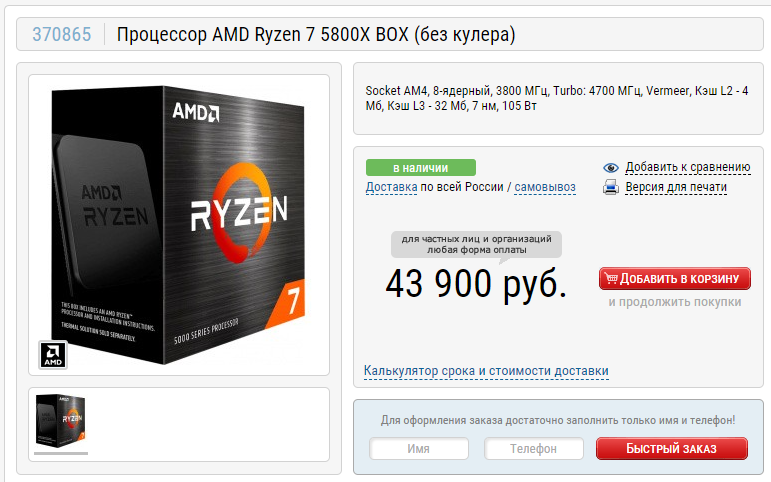Open the main Ryzen 7 product image
Screen dimensions: 771x482
coord(179,225)
